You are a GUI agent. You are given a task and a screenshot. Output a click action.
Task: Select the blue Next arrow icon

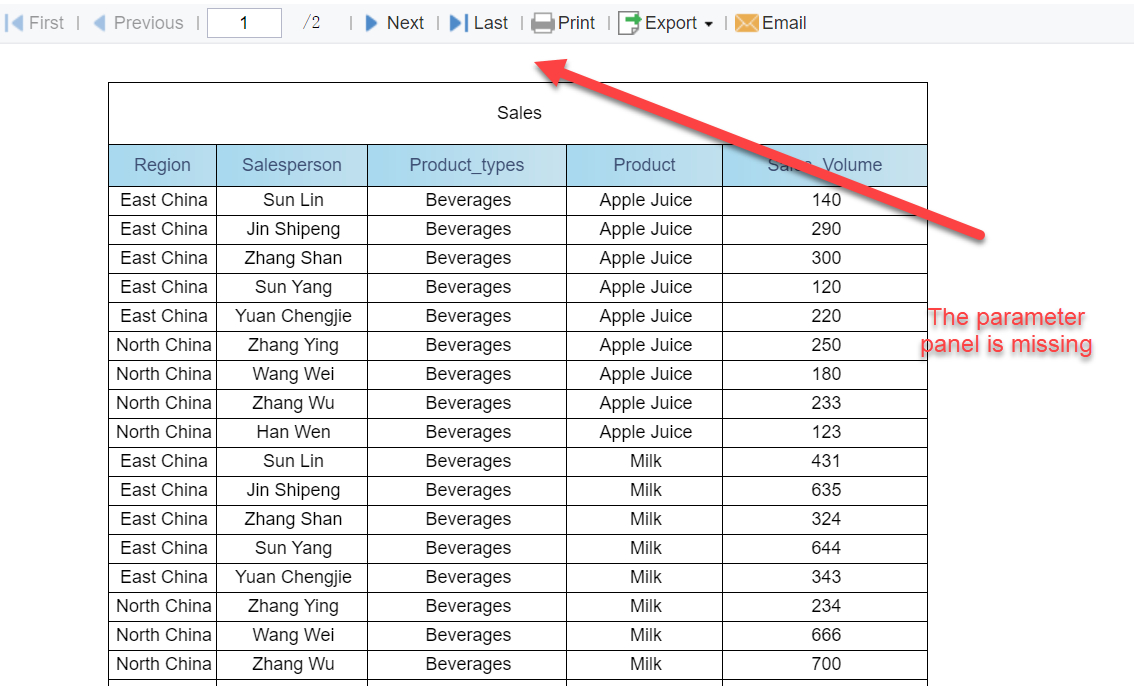tap(371, 22)
